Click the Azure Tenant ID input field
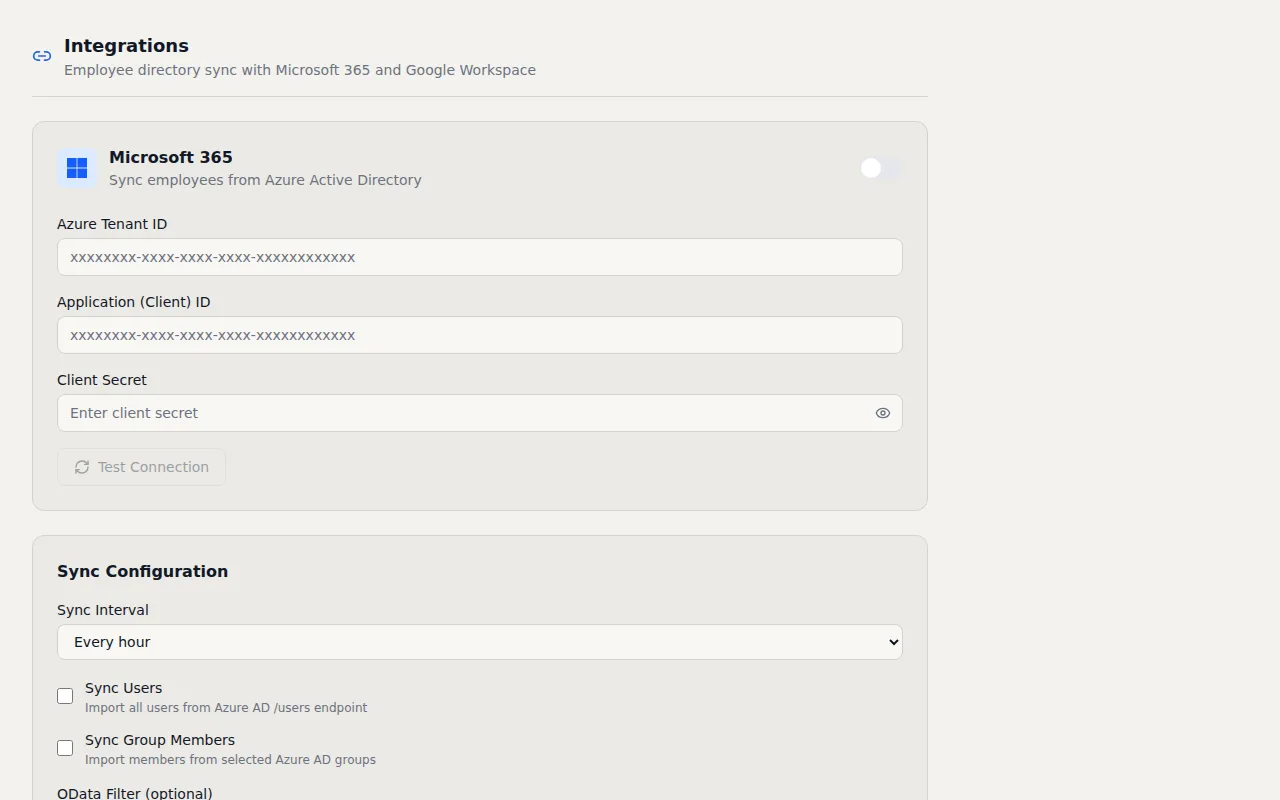Viewport: 1280px width, 800px height. [x=480, y=257]
